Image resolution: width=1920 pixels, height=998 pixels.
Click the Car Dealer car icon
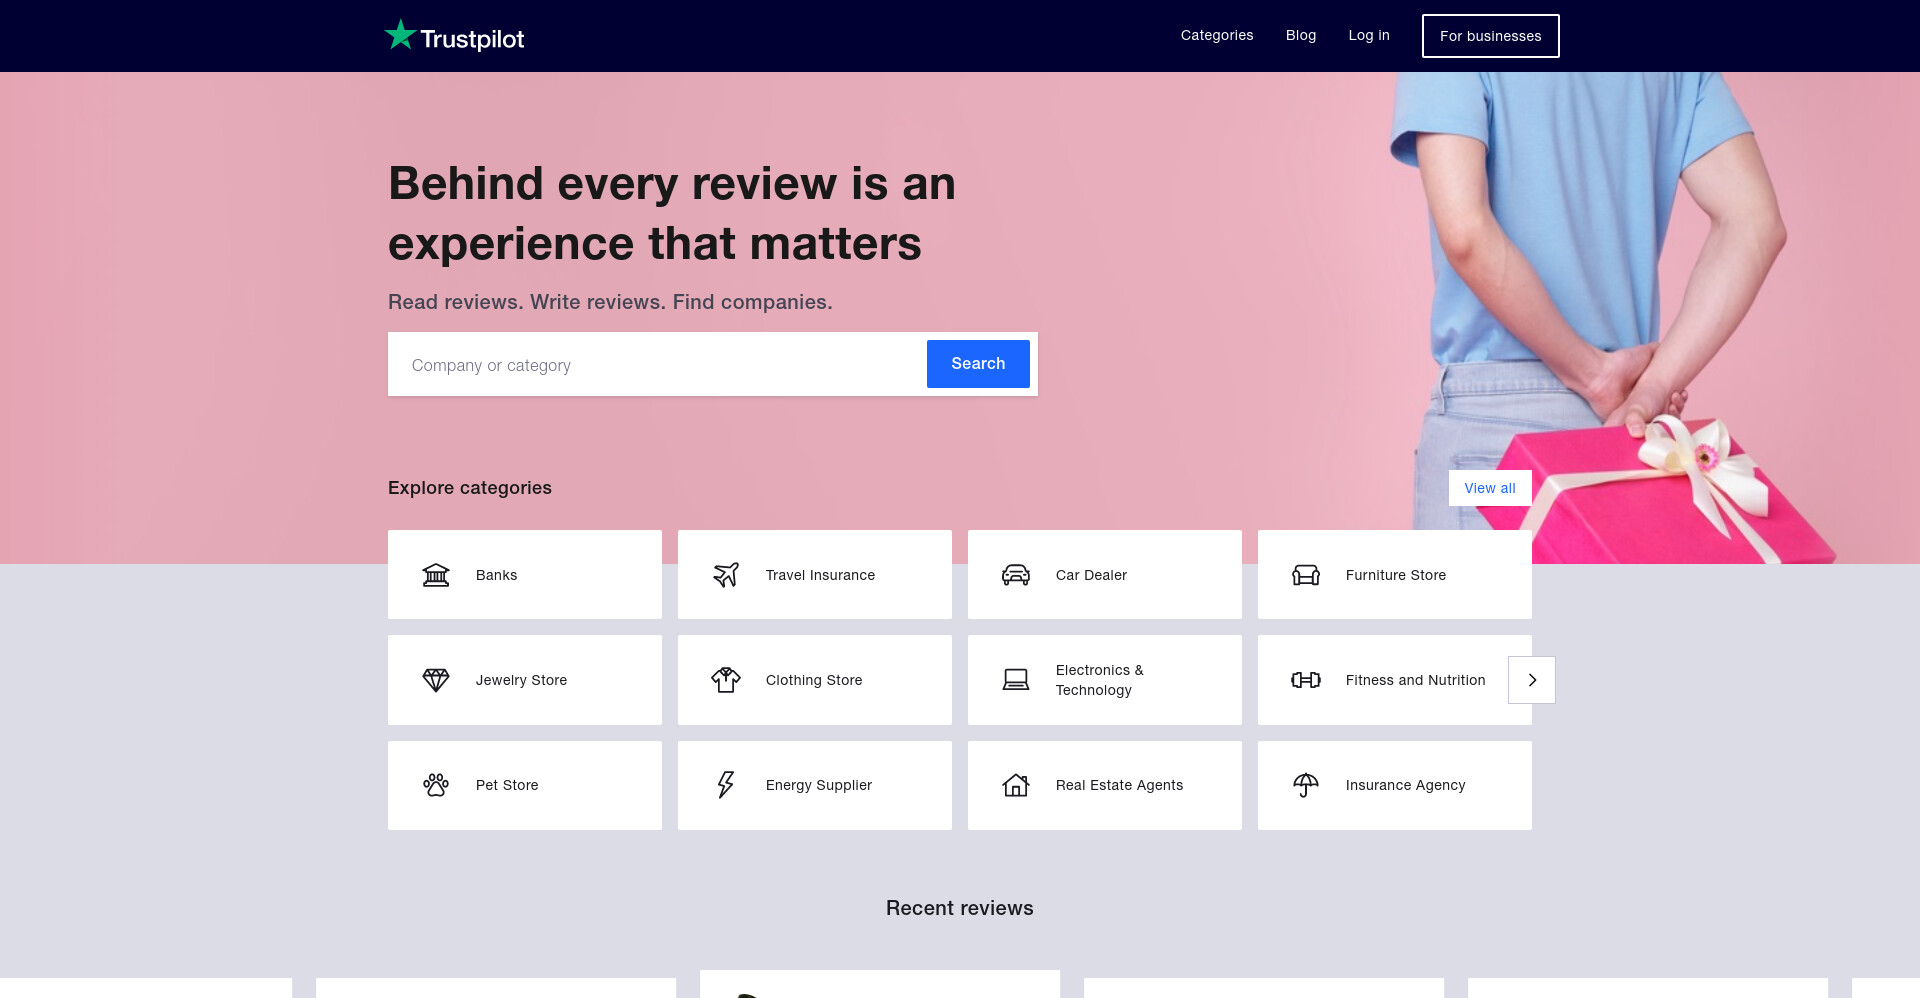pyautogui.click(x=1016, y=575)
